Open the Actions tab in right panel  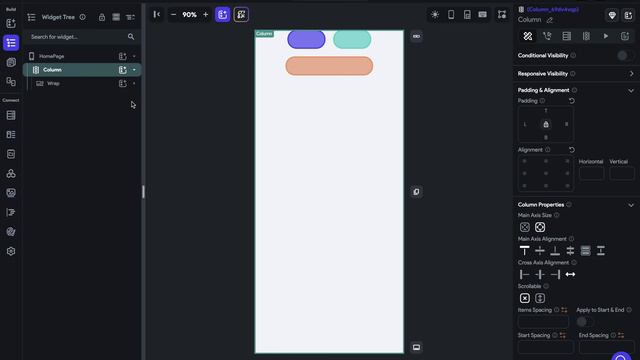pos(547,36)
